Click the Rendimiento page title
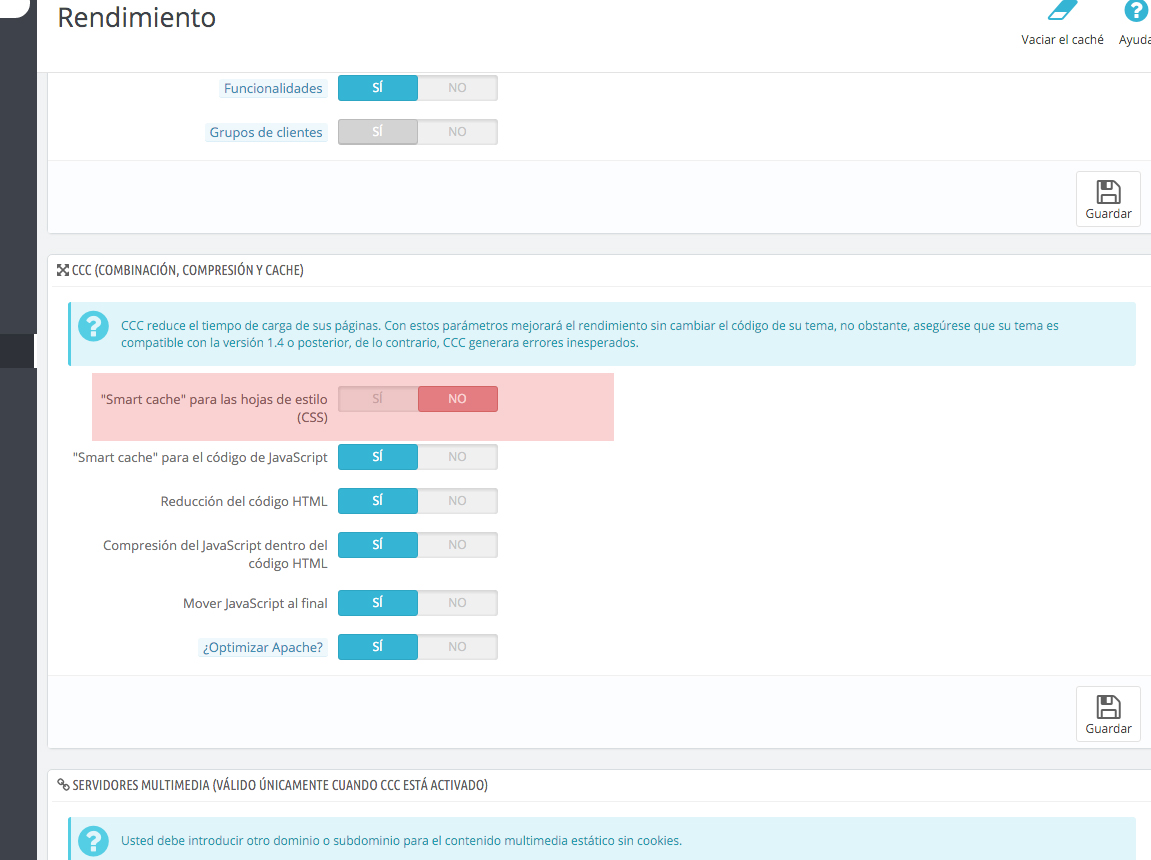This screenshot has width=1151, height=860. (137, 18)
